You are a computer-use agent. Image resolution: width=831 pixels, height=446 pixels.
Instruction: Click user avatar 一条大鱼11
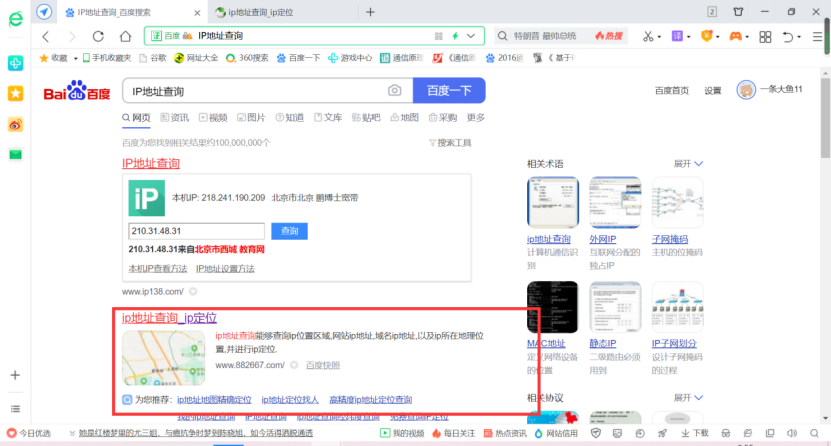(746, 90)
